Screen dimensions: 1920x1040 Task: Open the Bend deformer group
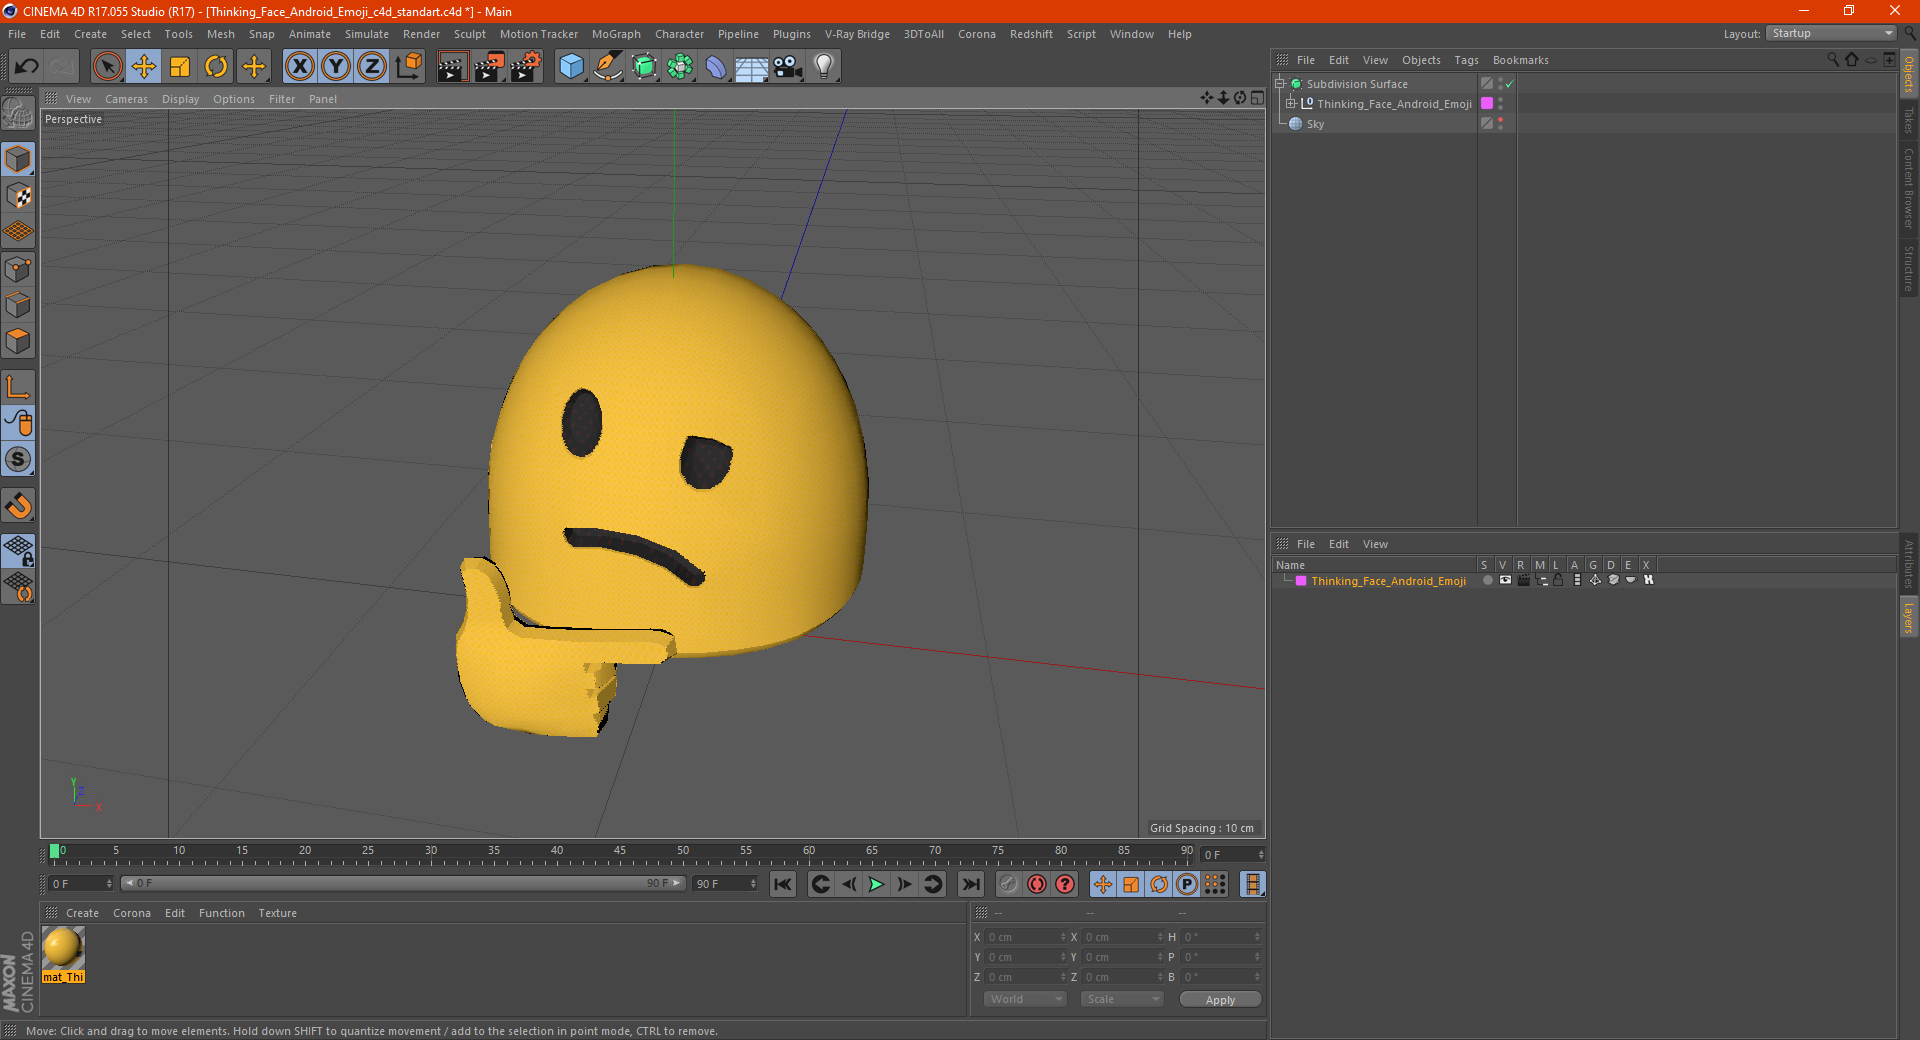(x=716, y=67)
